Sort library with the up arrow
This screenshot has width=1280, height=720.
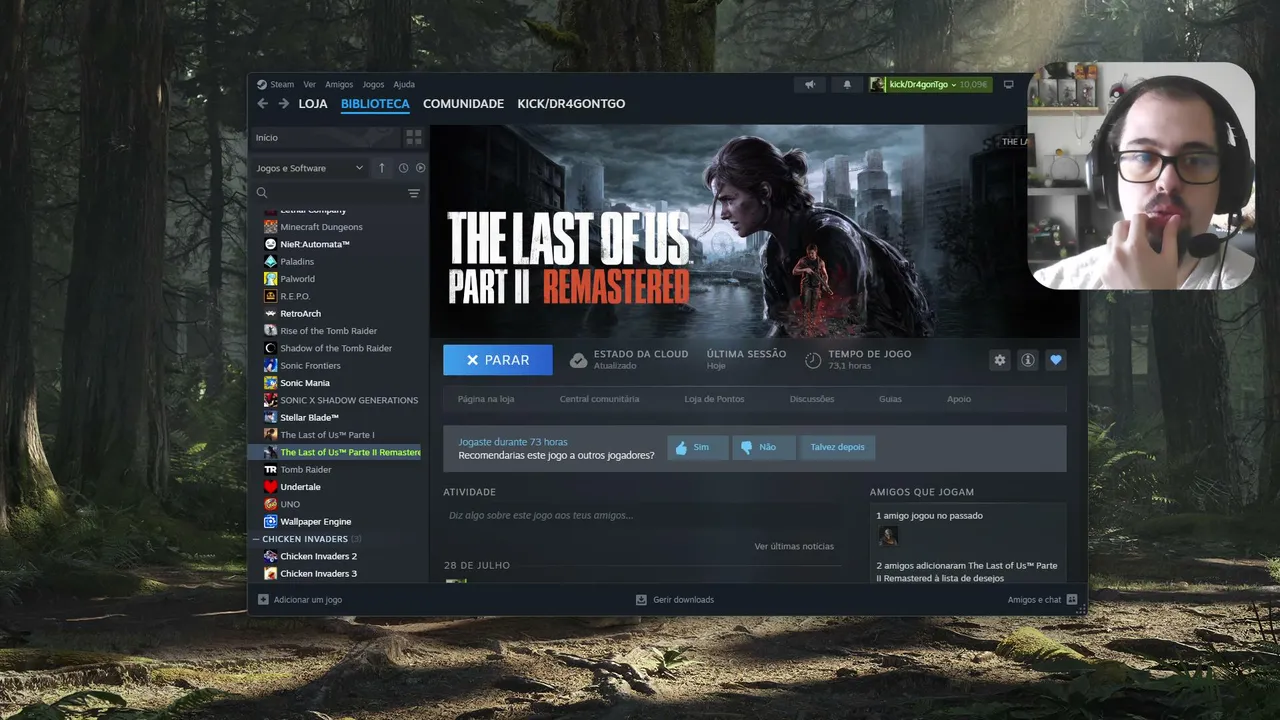point(381,168)
